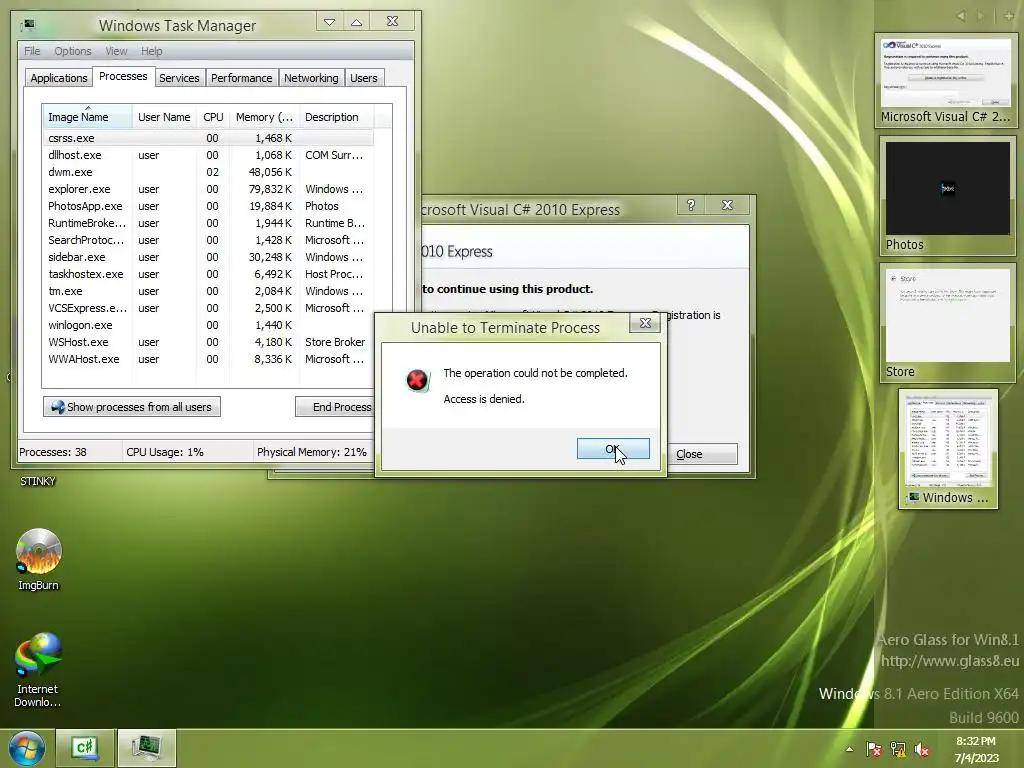
Task: Switch to Performance tab
Action: pos(242,78)
